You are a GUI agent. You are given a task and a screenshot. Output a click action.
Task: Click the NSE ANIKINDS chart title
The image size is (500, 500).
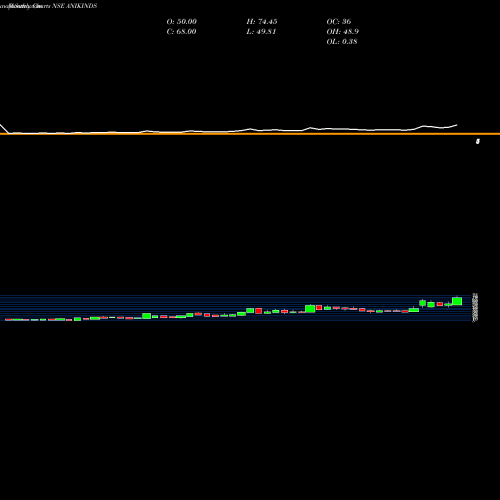74,6
